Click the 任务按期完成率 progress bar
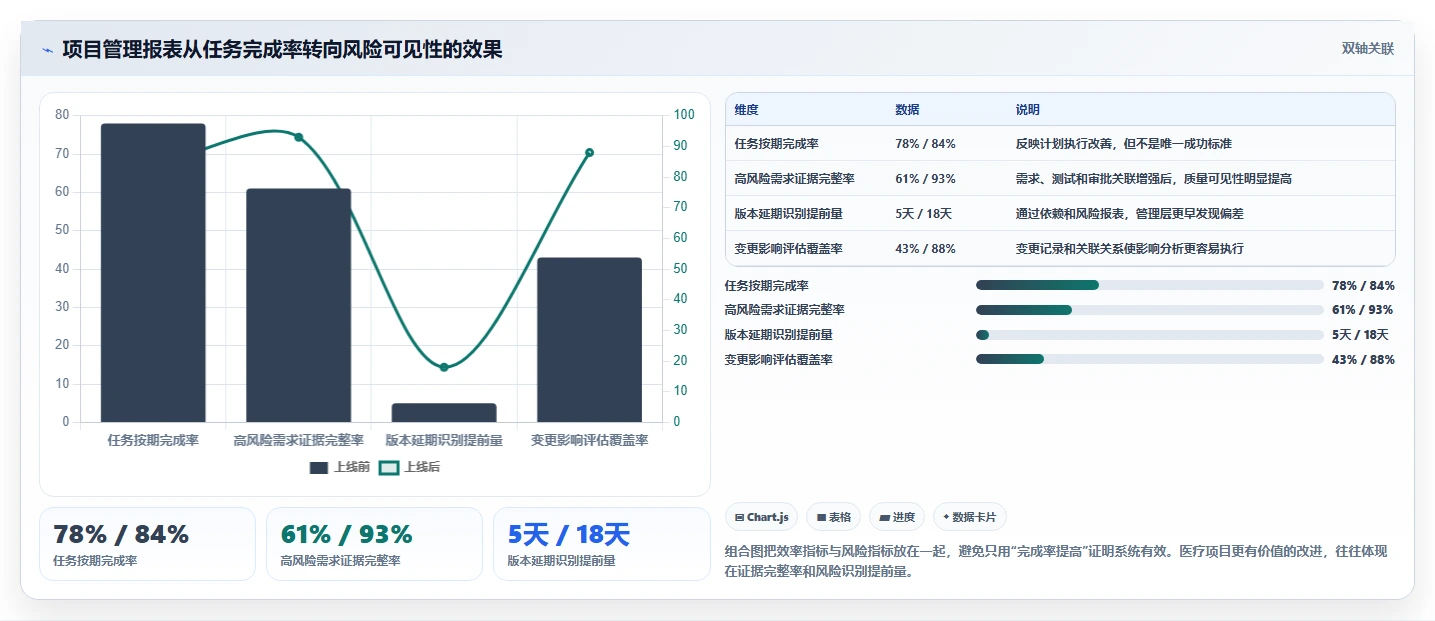 [1150, 285]
